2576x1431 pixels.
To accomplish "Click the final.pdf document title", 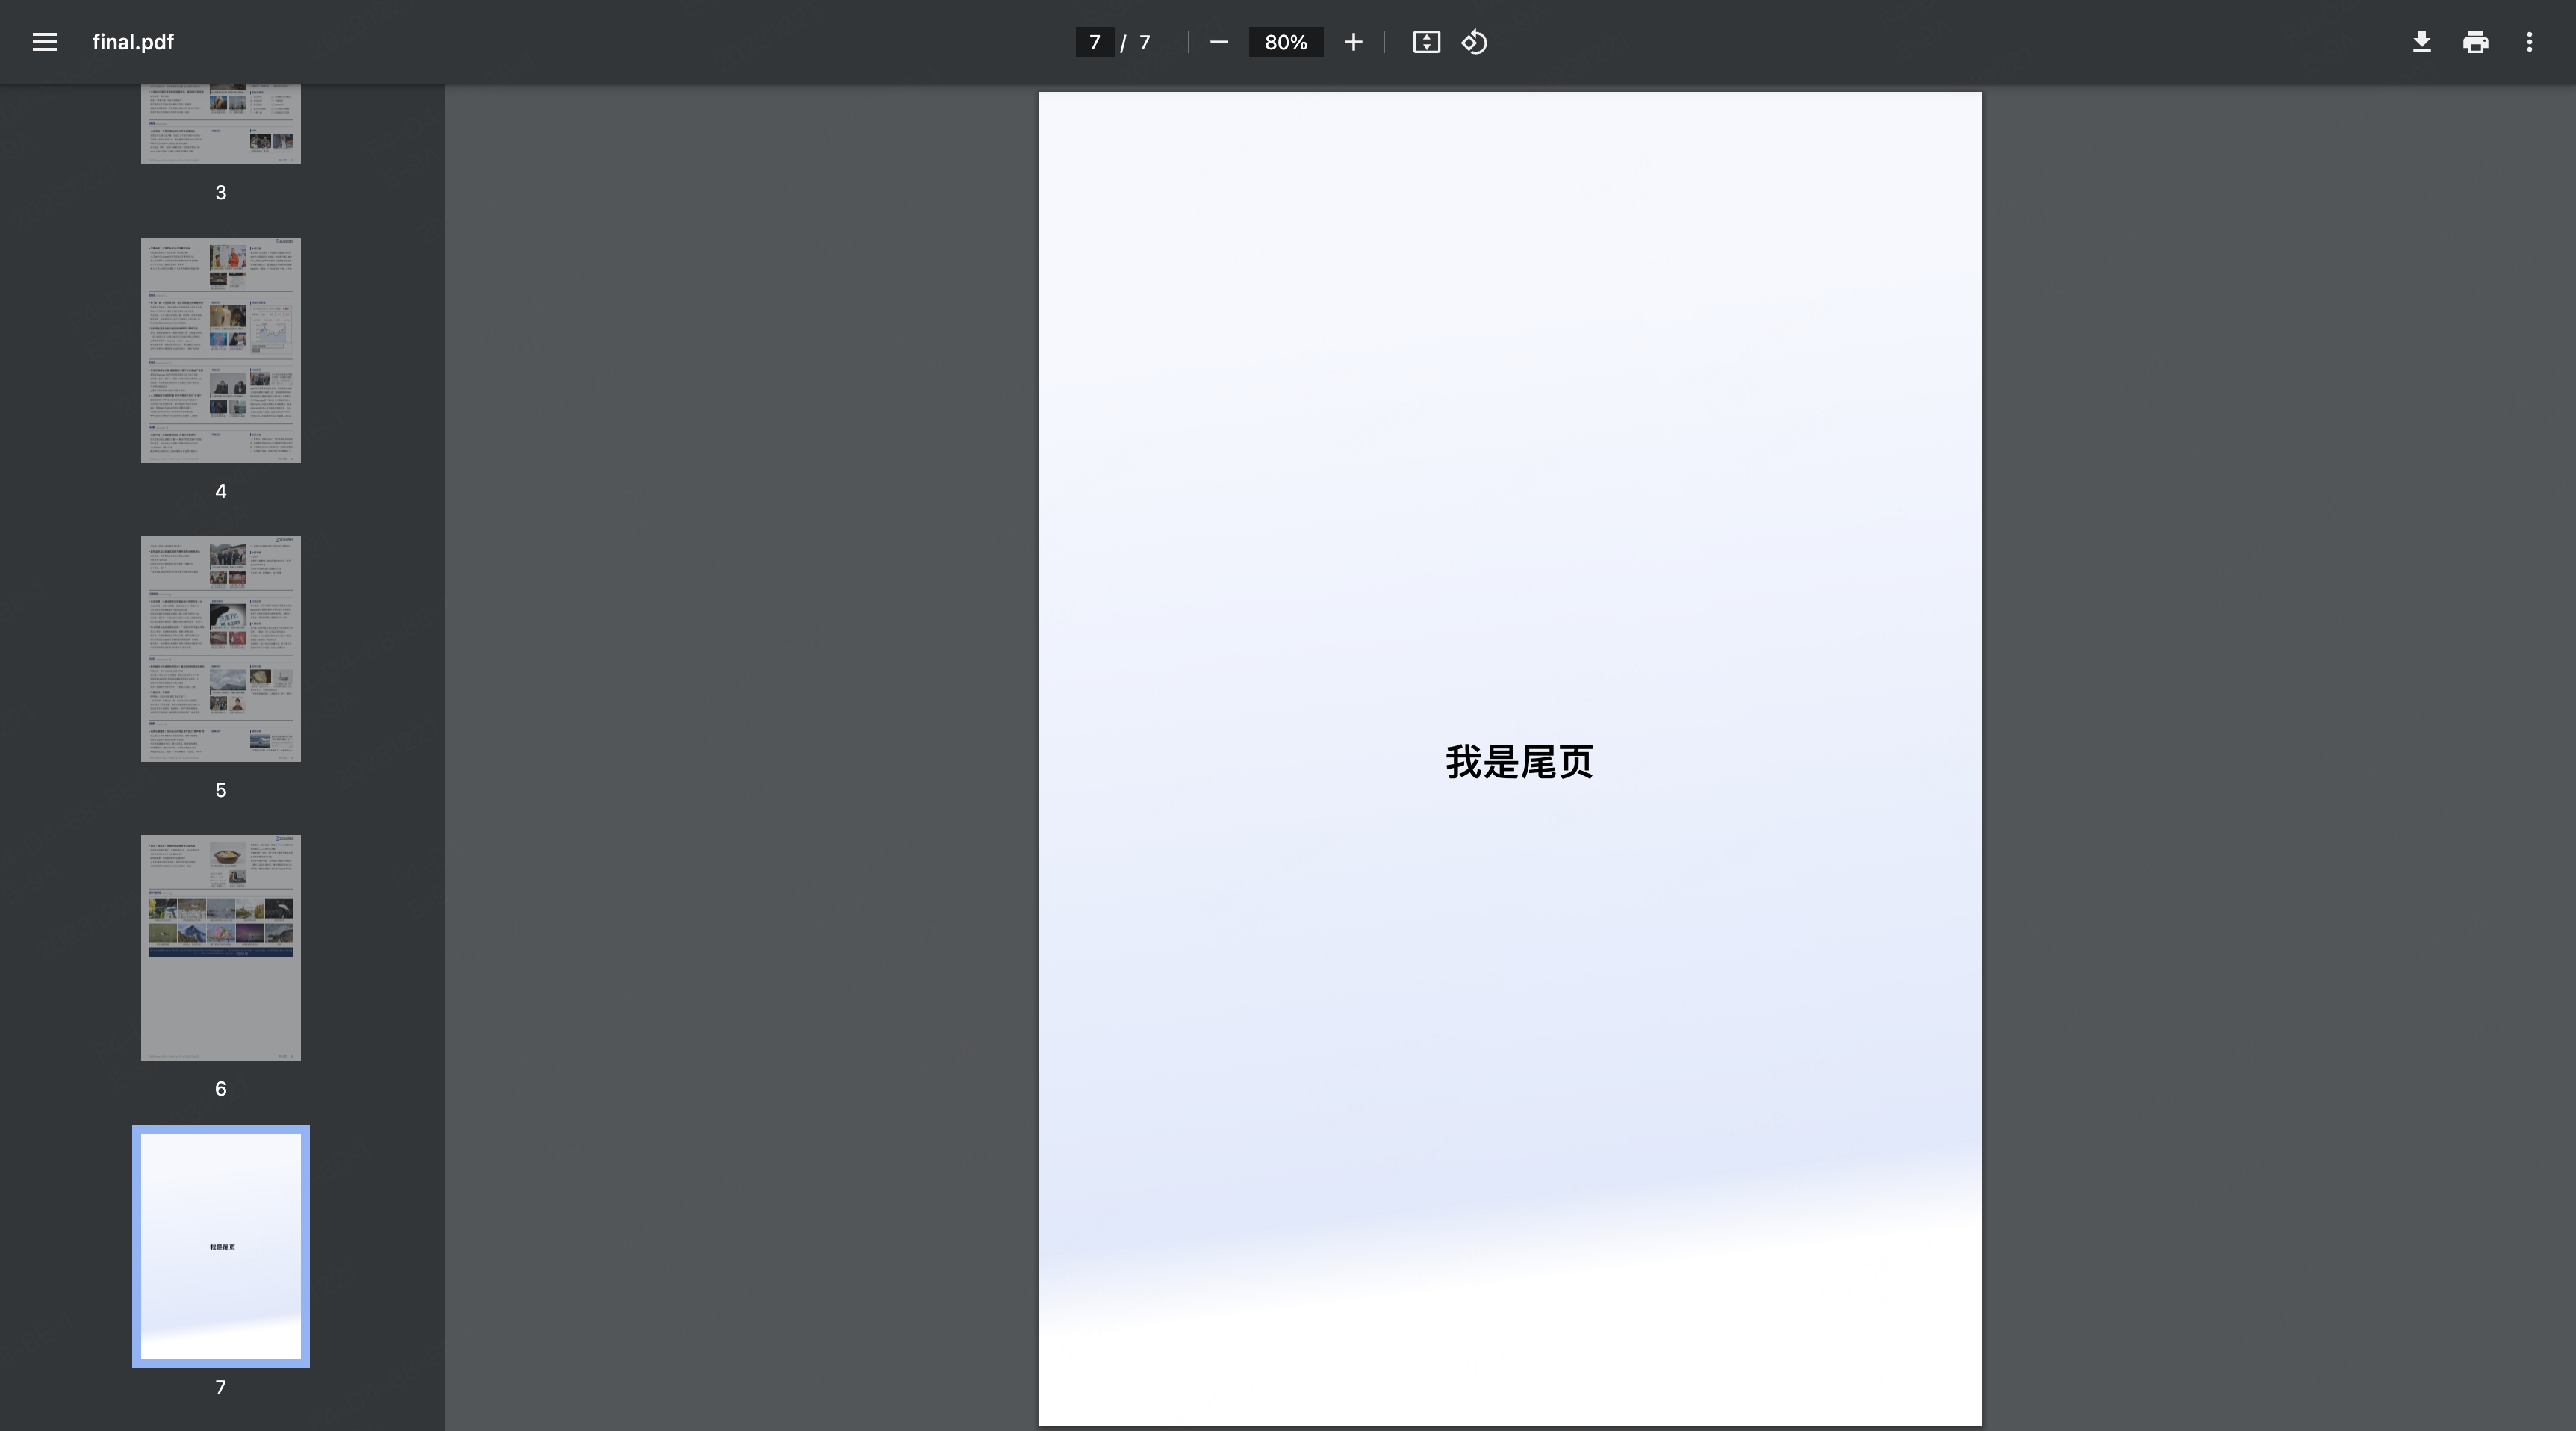I will 133,42.
